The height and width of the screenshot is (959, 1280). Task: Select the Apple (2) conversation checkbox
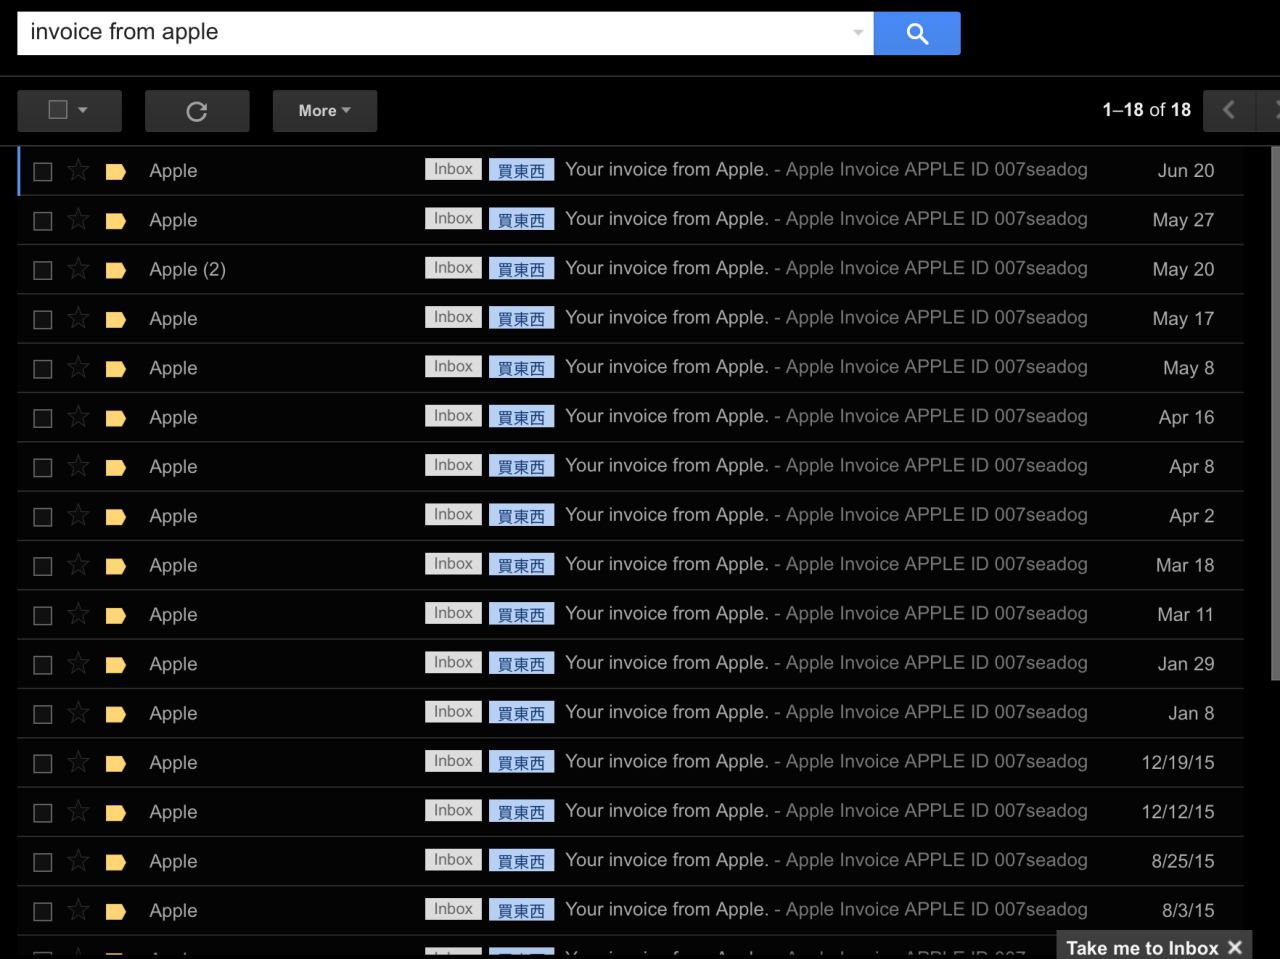[x=43, y=270]
